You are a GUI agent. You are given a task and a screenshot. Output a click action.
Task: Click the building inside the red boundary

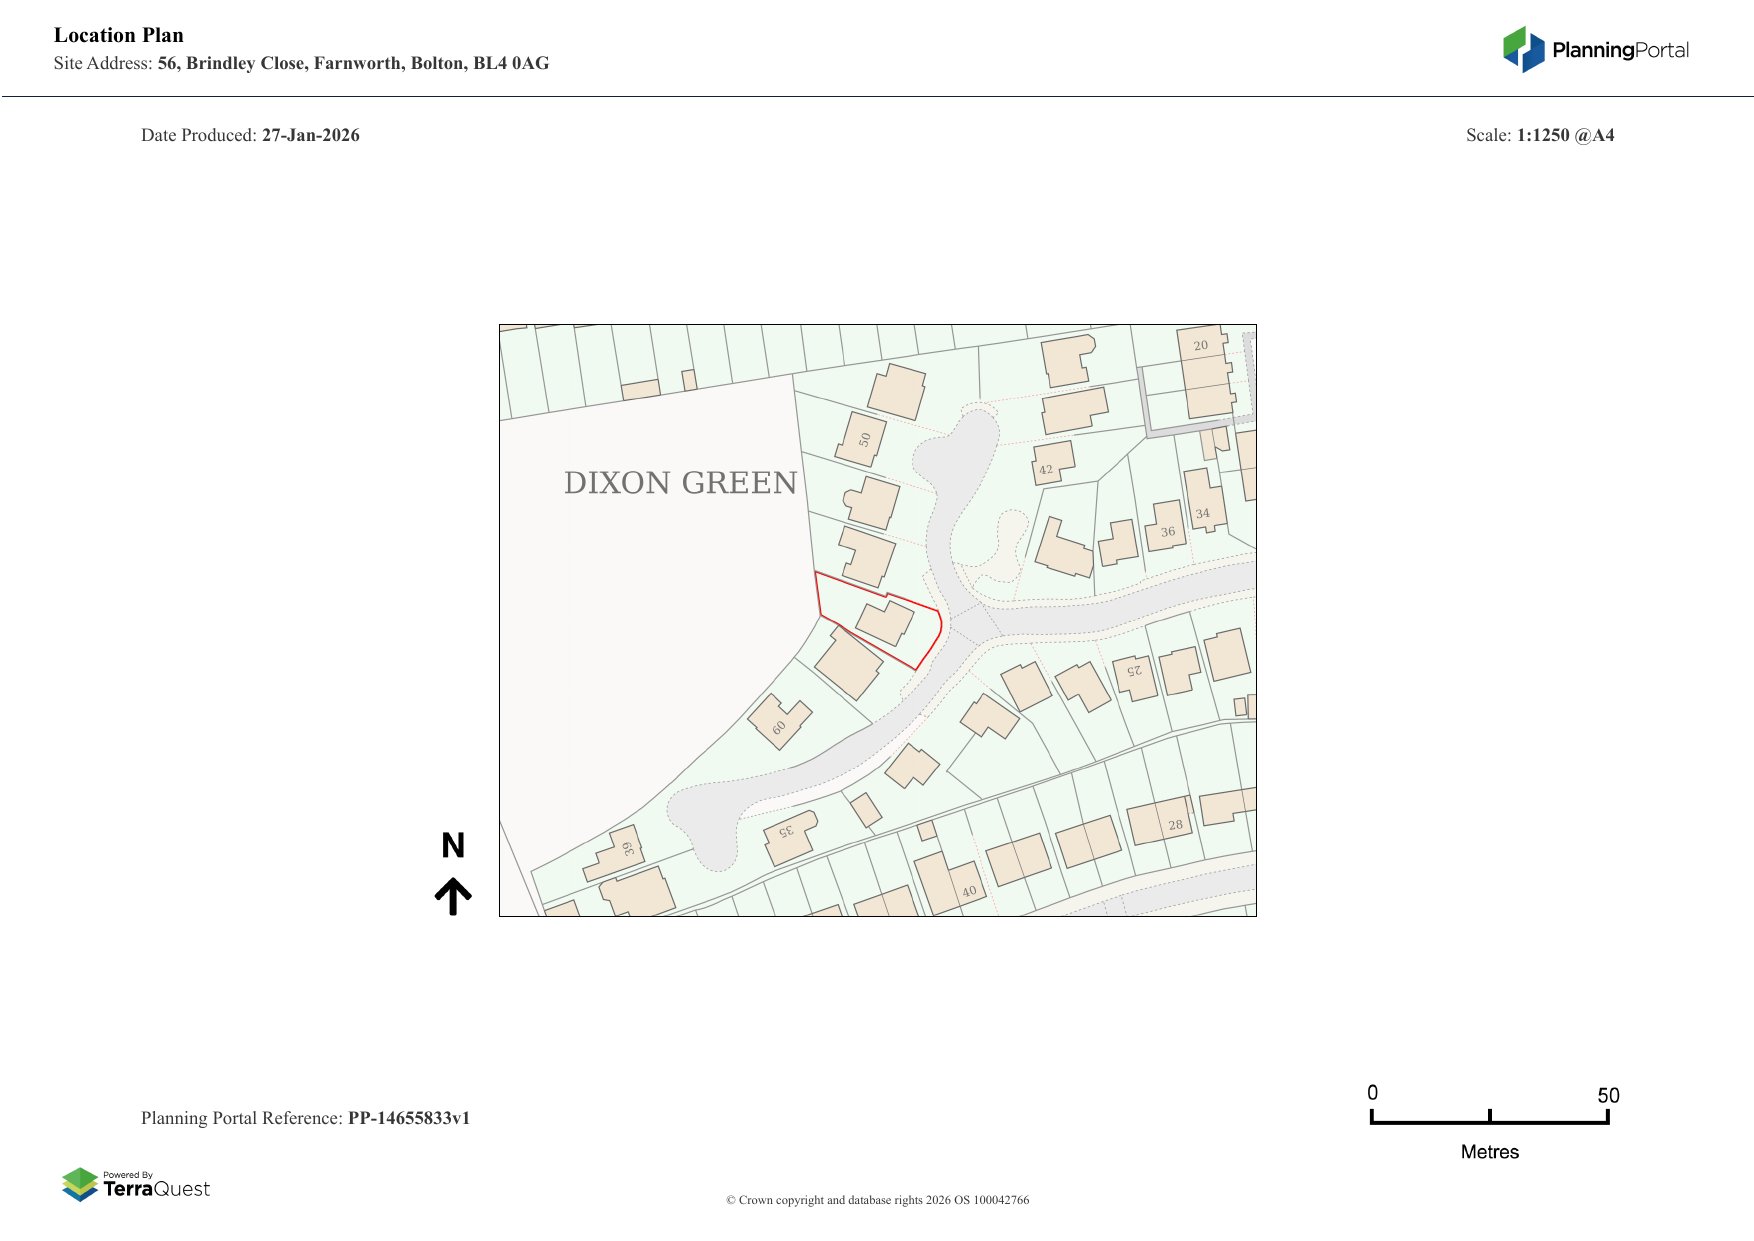point(885,622)
